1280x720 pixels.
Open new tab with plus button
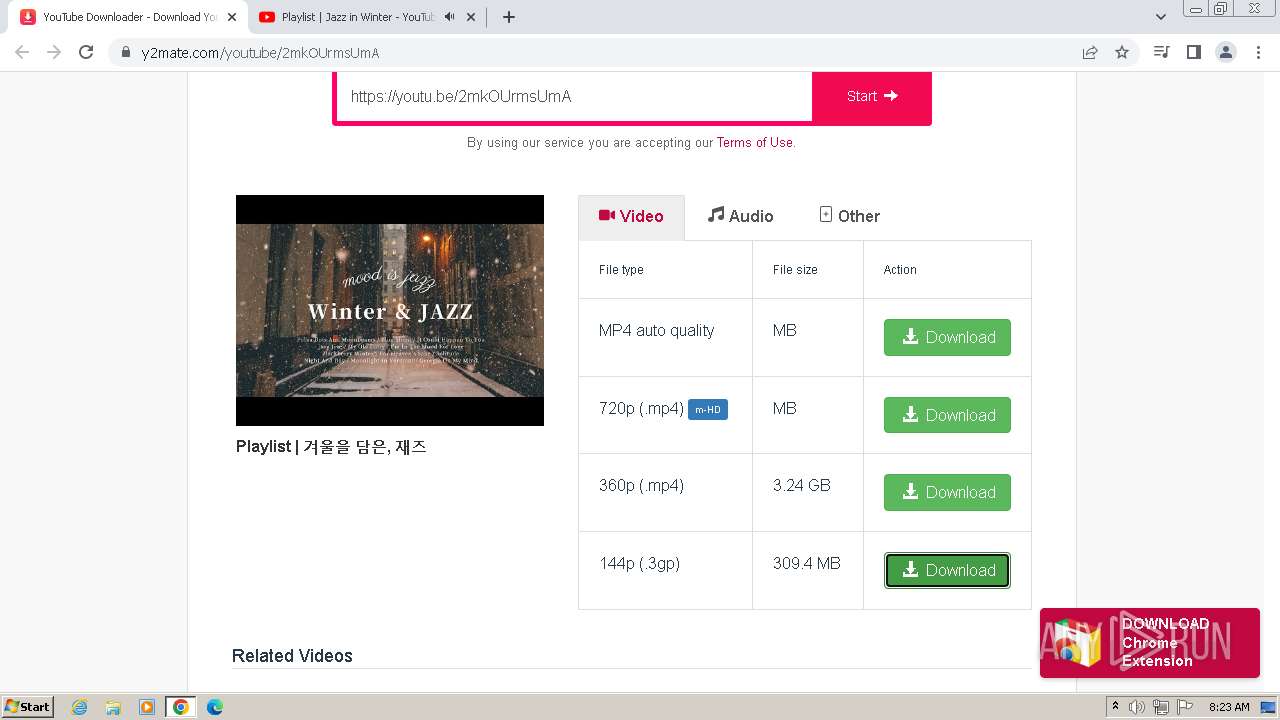click(x=508, y=17)
